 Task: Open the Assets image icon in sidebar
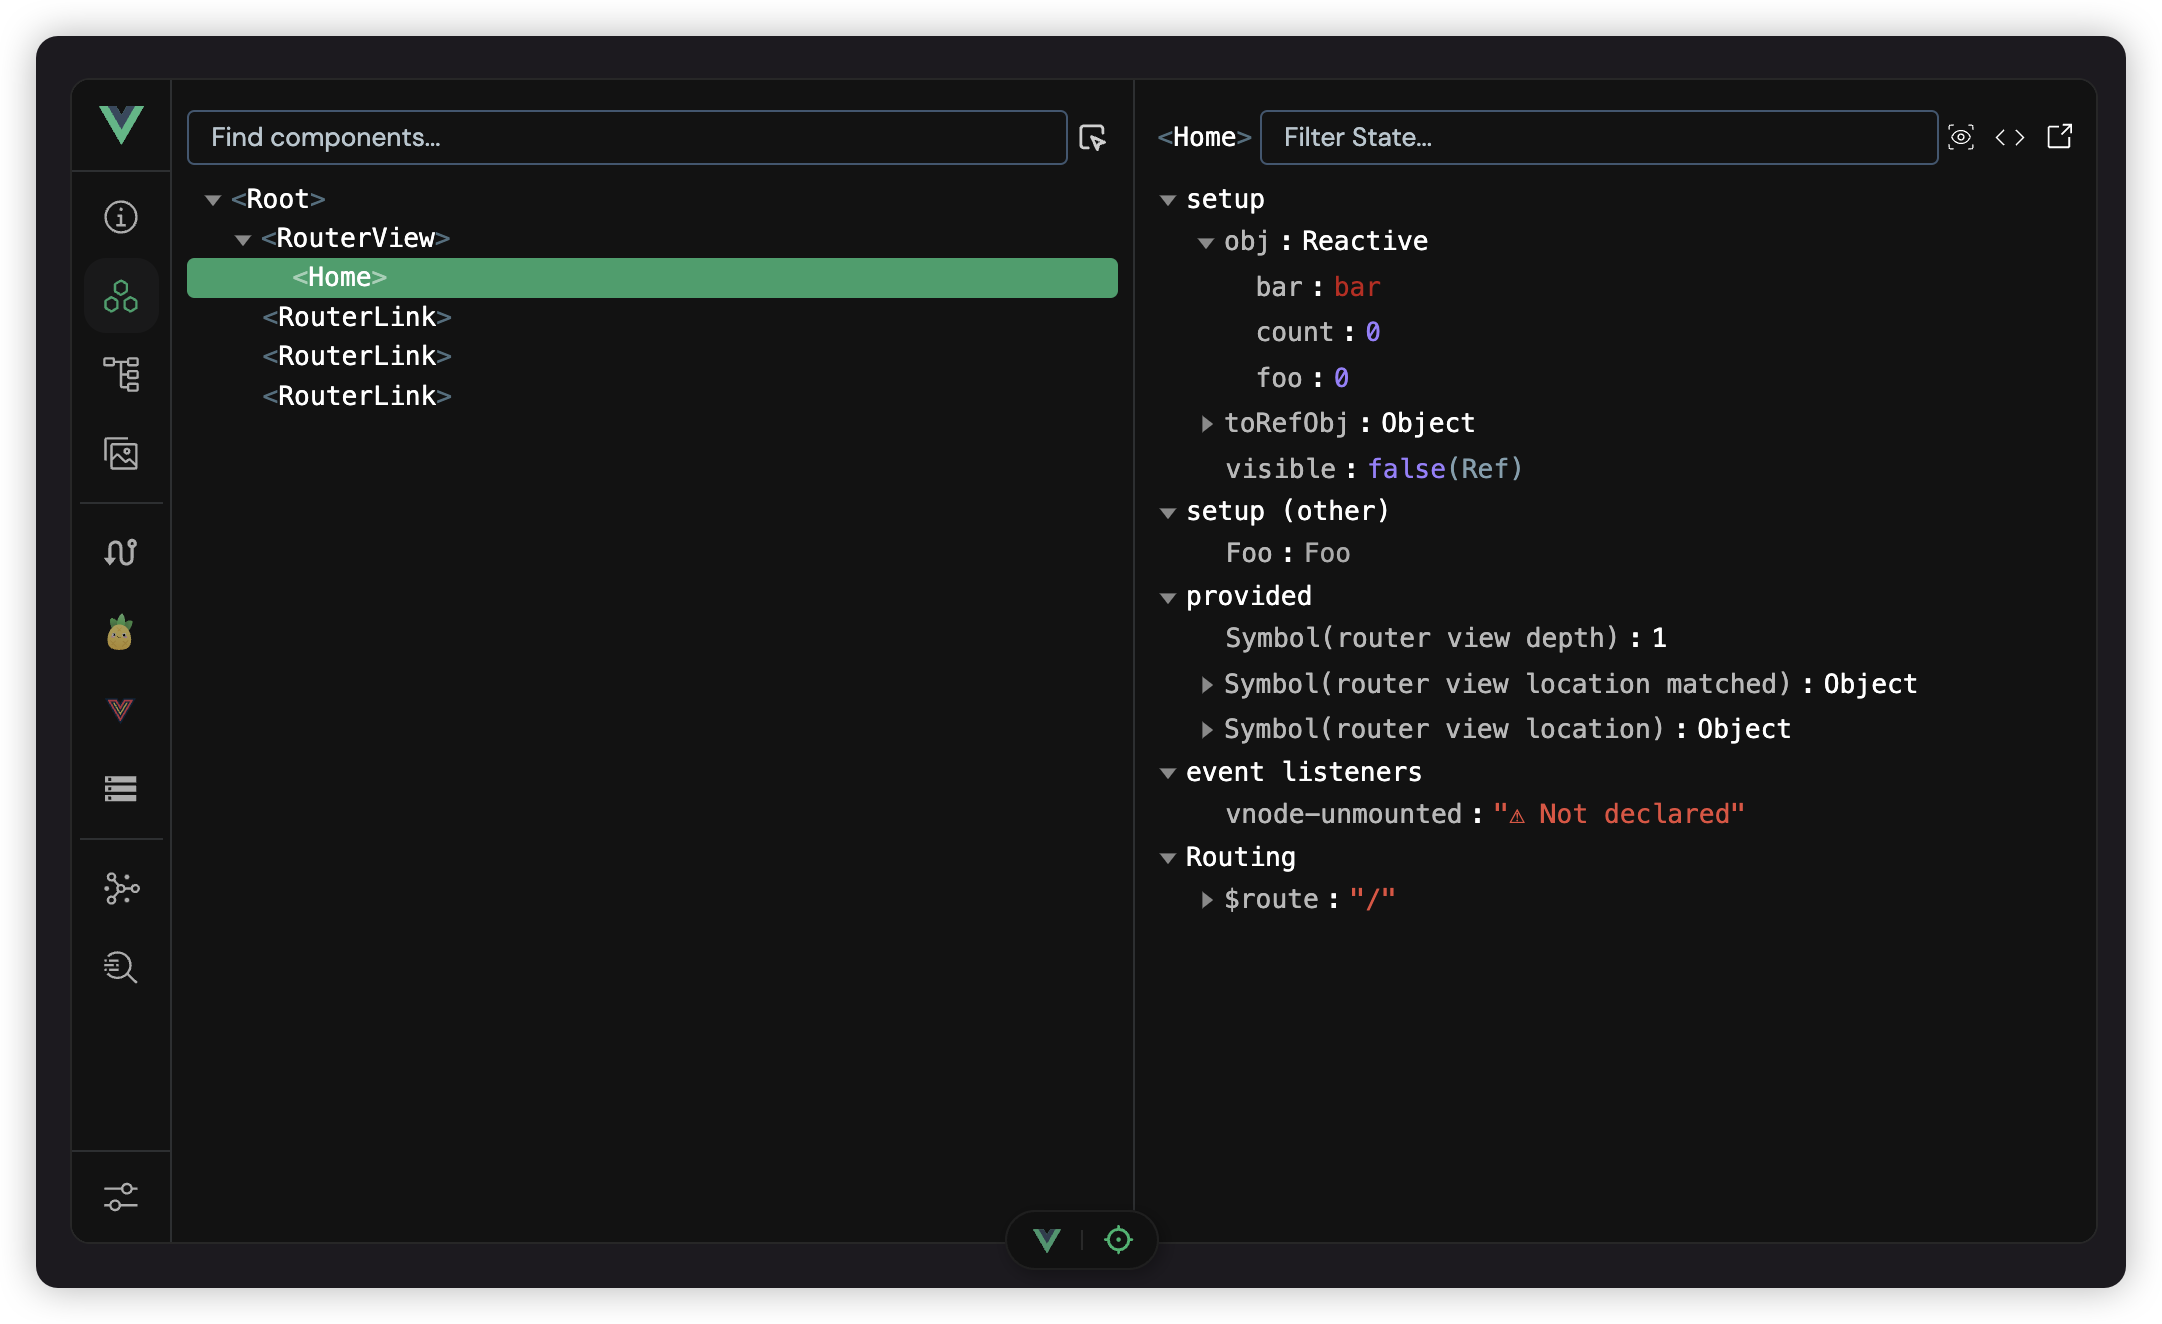(121, 454)
